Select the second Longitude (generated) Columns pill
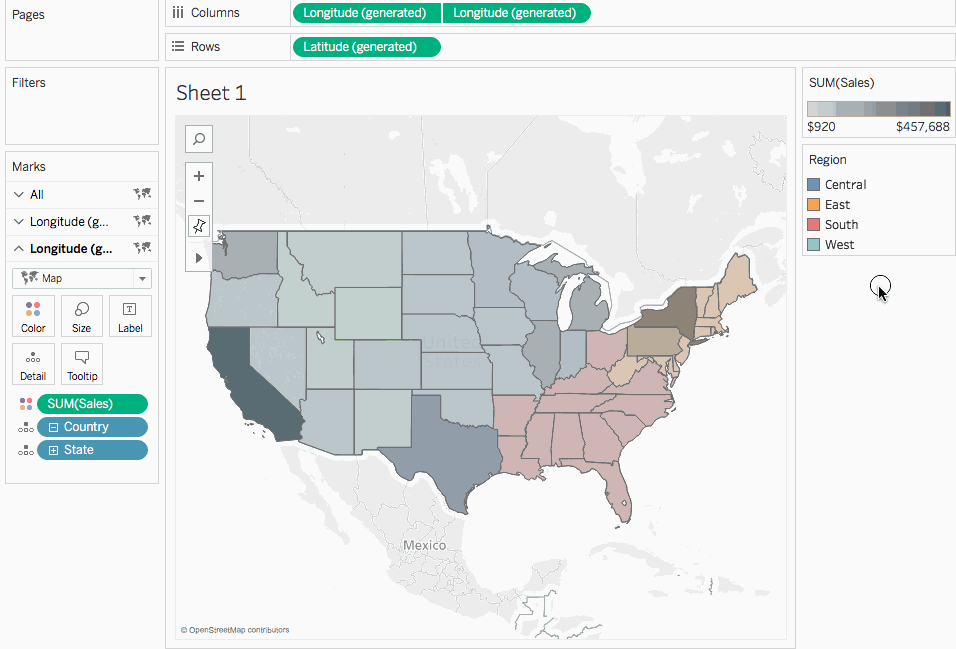The width and height of the screenshot is (956, 649). pos(516,13)
